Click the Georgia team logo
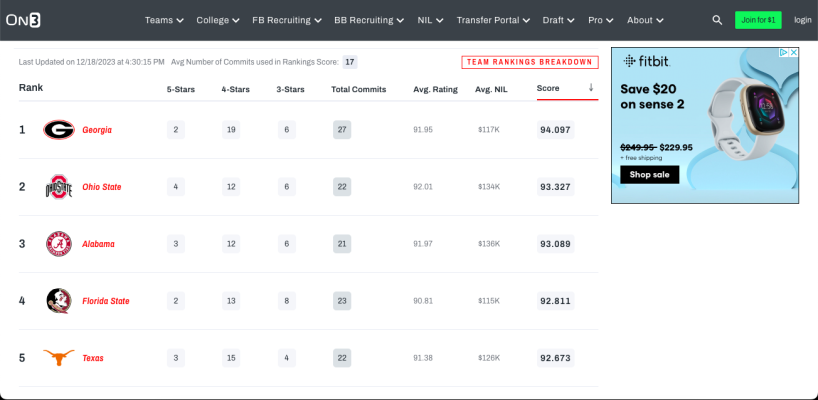 pyautogui.click(x=59, y=130)
